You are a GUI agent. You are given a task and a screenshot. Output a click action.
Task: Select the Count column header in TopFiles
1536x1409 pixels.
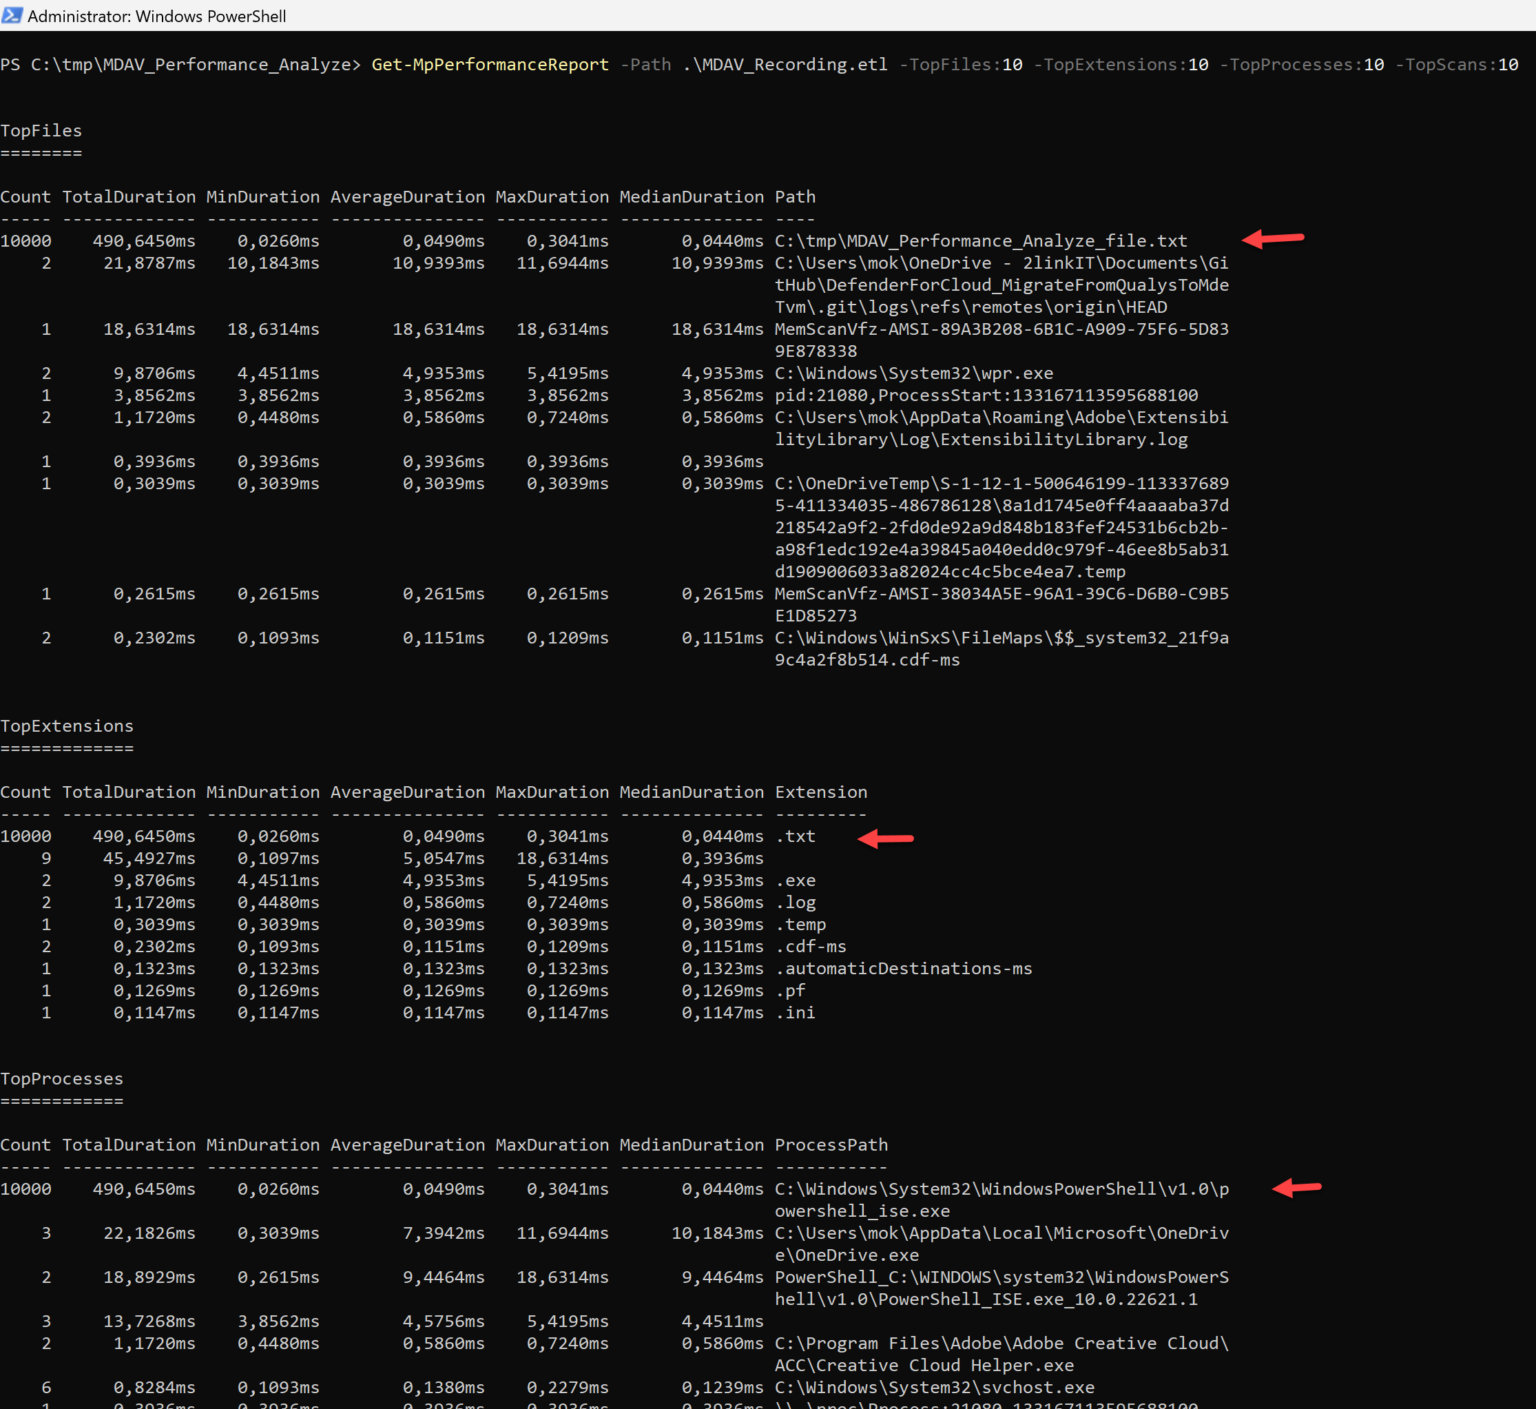coord(25,196)
